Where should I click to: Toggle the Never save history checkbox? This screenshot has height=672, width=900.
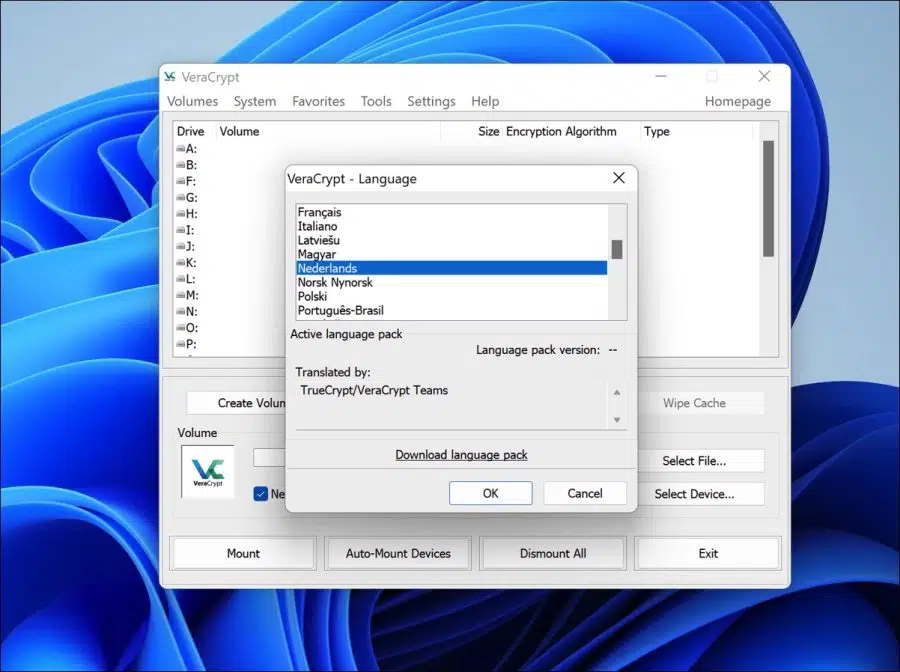coord(261,494)
